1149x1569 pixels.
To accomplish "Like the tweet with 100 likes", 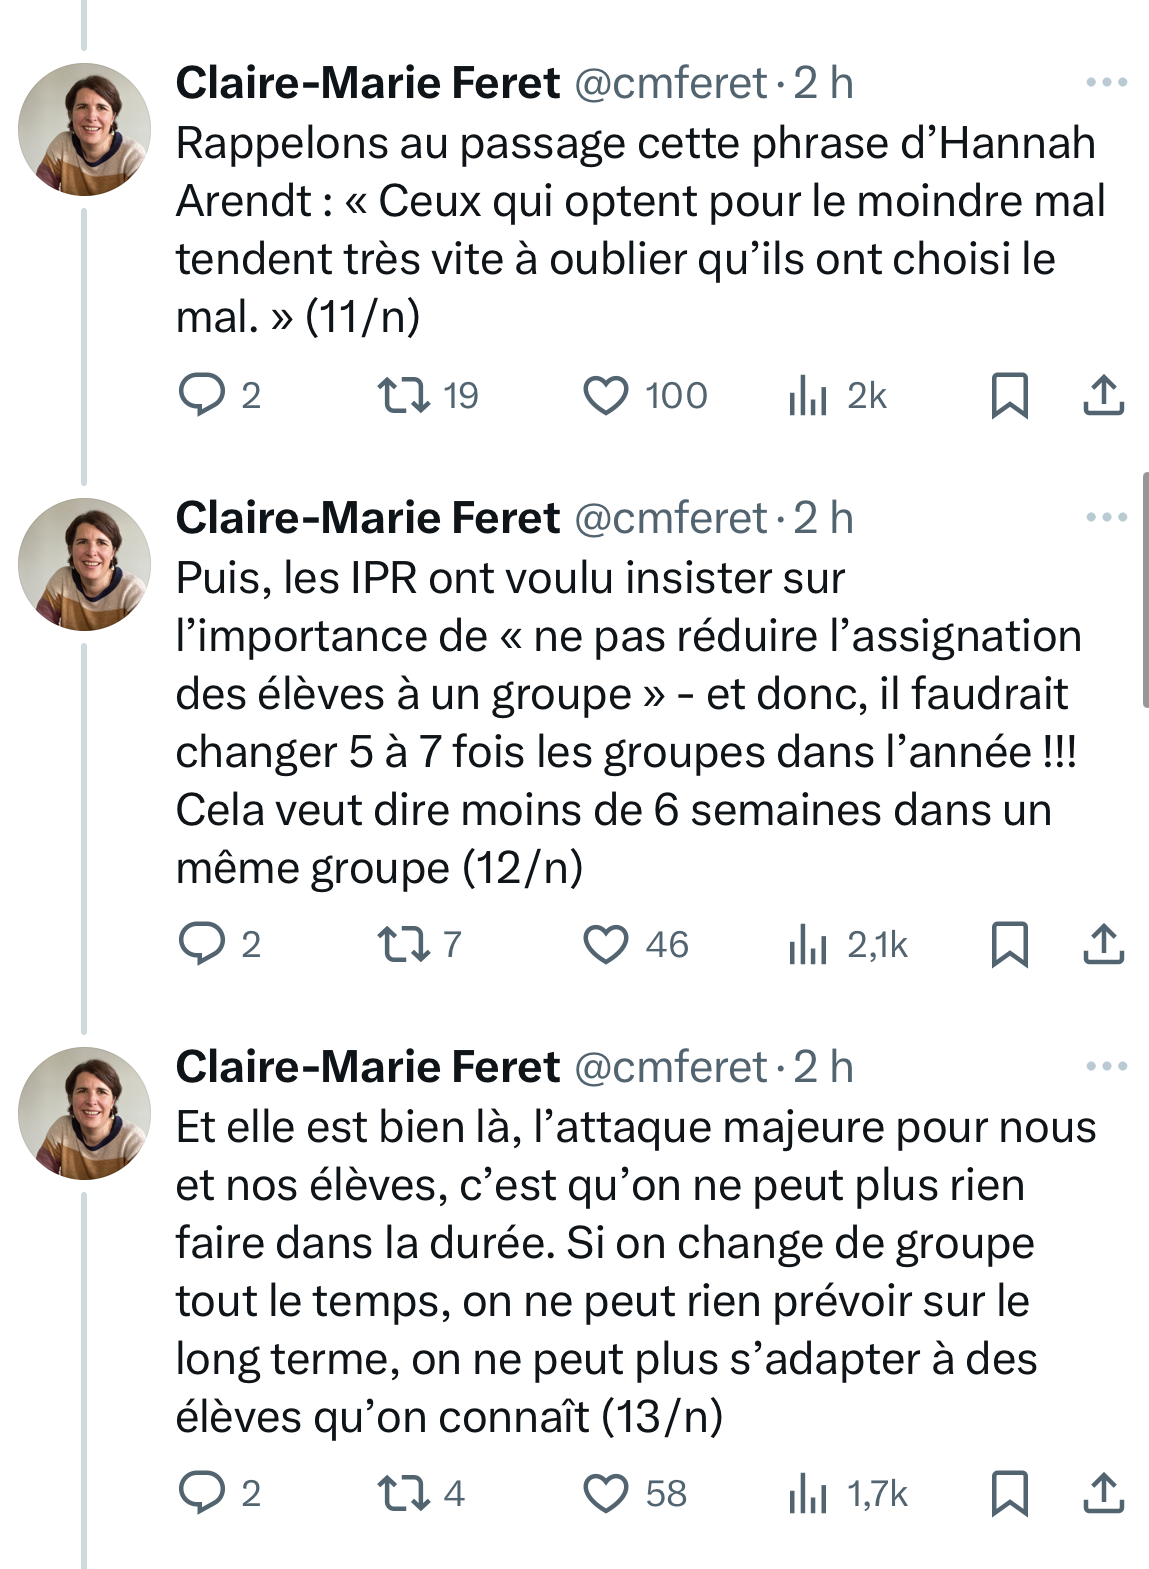I will [x=606, y=395].
